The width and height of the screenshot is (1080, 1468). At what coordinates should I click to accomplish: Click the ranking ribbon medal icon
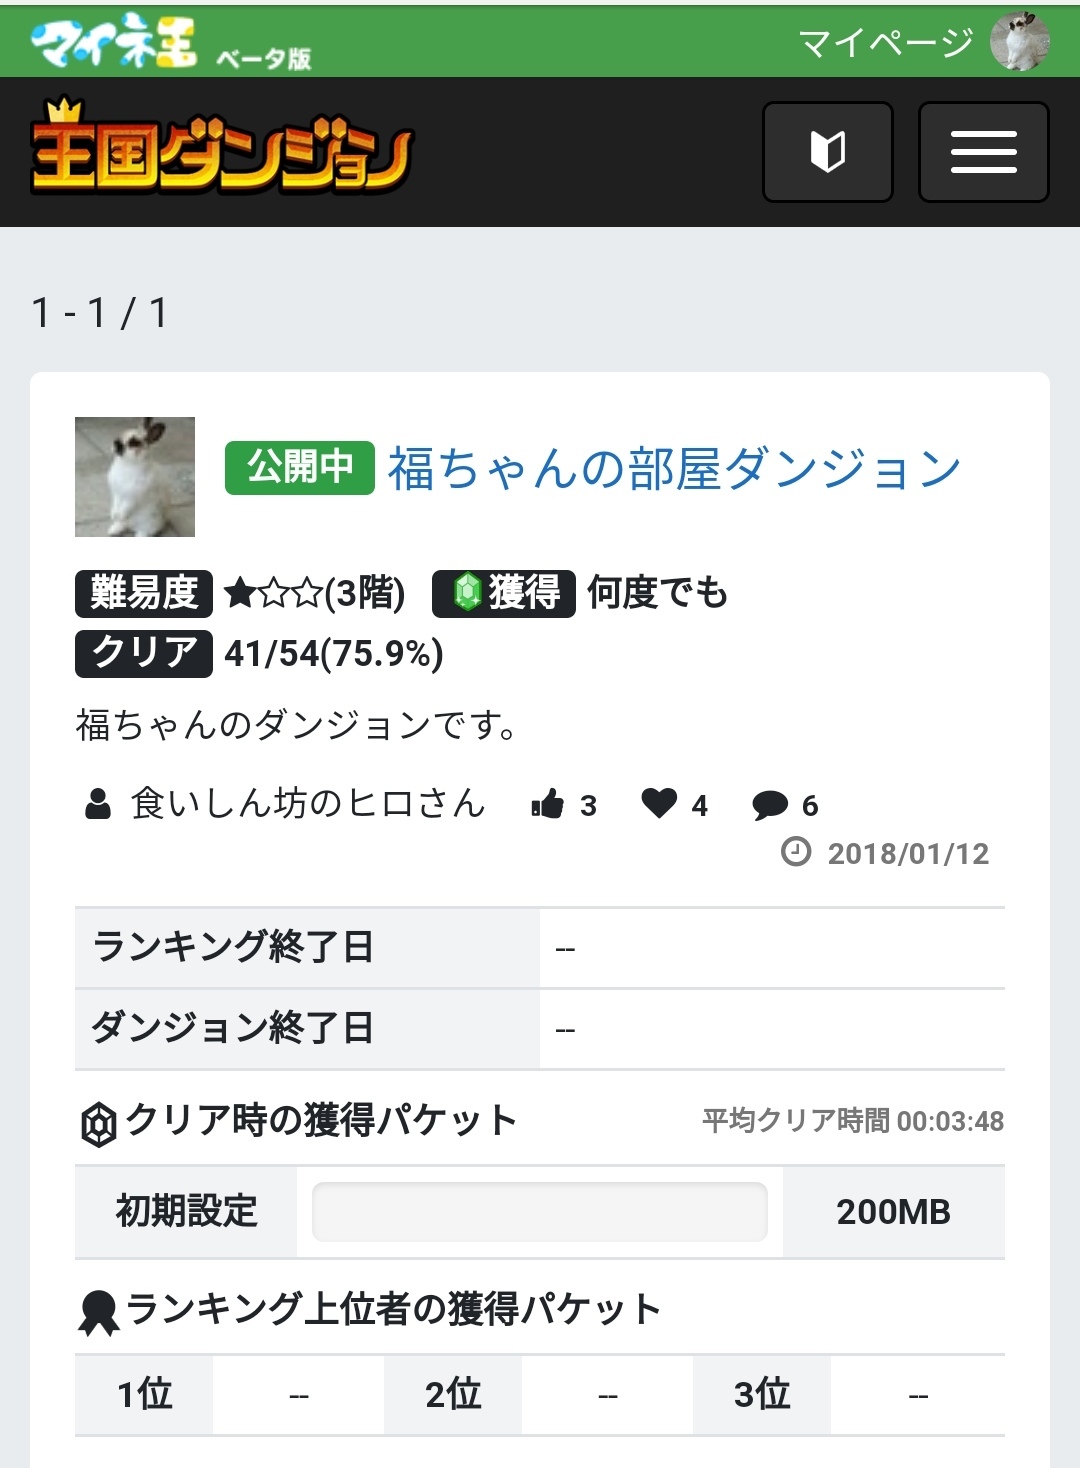point(98,1312)
